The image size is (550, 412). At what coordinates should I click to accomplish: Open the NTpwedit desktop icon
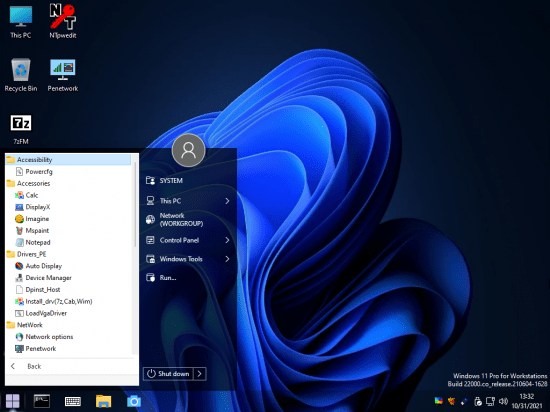click(x=63, y=21)
